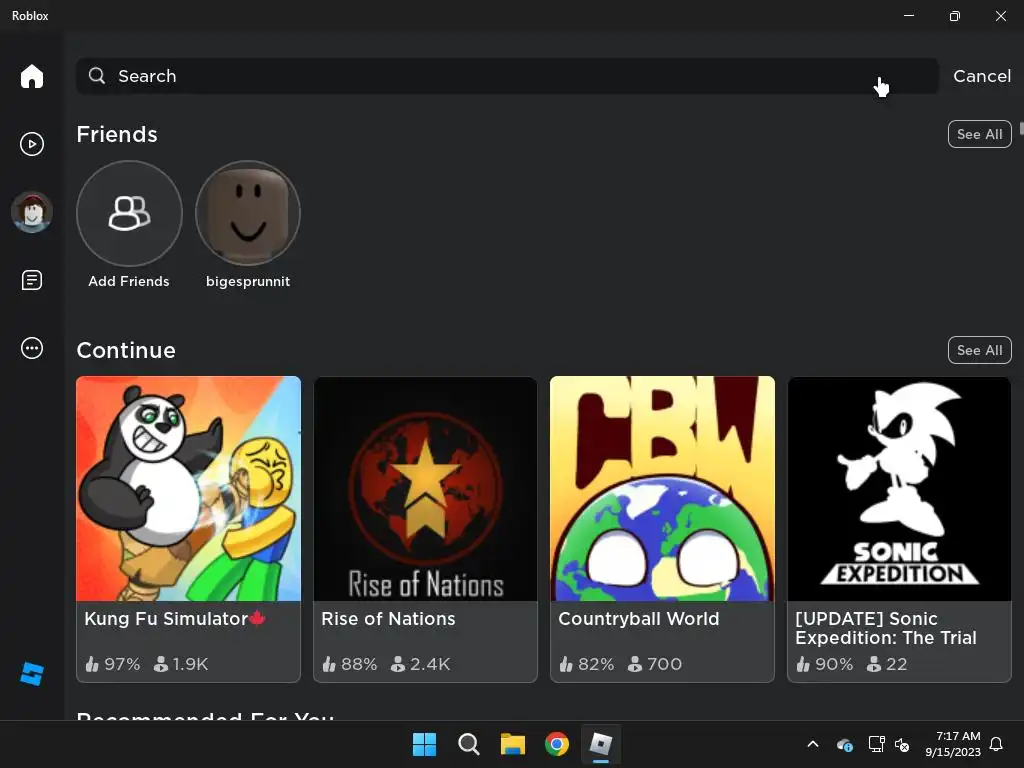
Task: Open the Windows Start menu
Action: (424, 744)
